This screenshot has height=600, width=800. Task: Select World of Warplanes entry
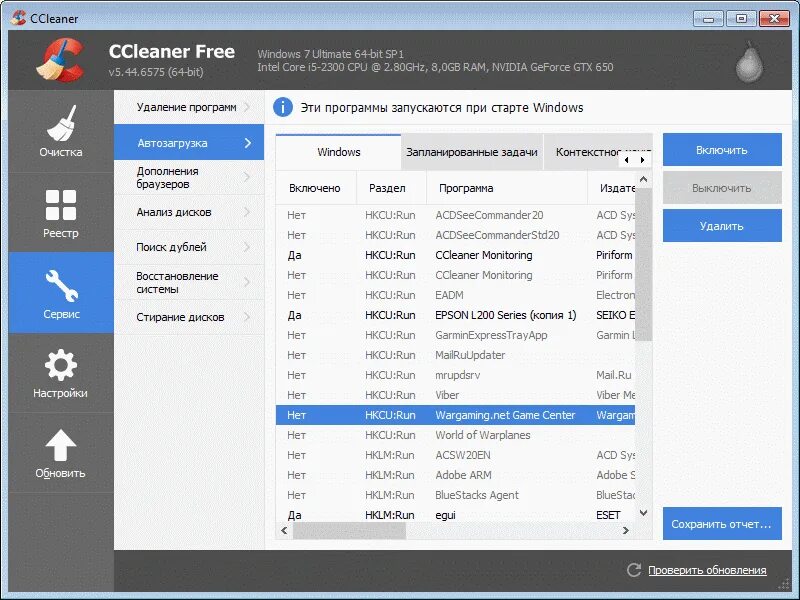[456, 435]
